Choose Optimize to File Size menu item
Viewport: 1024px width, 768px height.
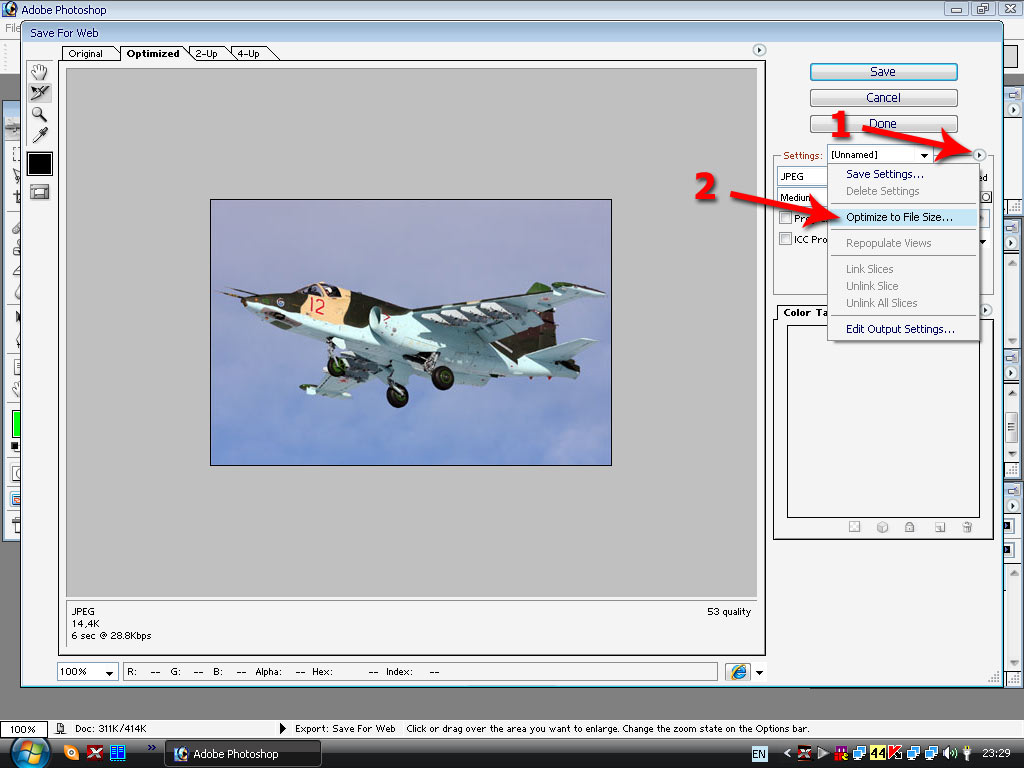click(899, 217)
